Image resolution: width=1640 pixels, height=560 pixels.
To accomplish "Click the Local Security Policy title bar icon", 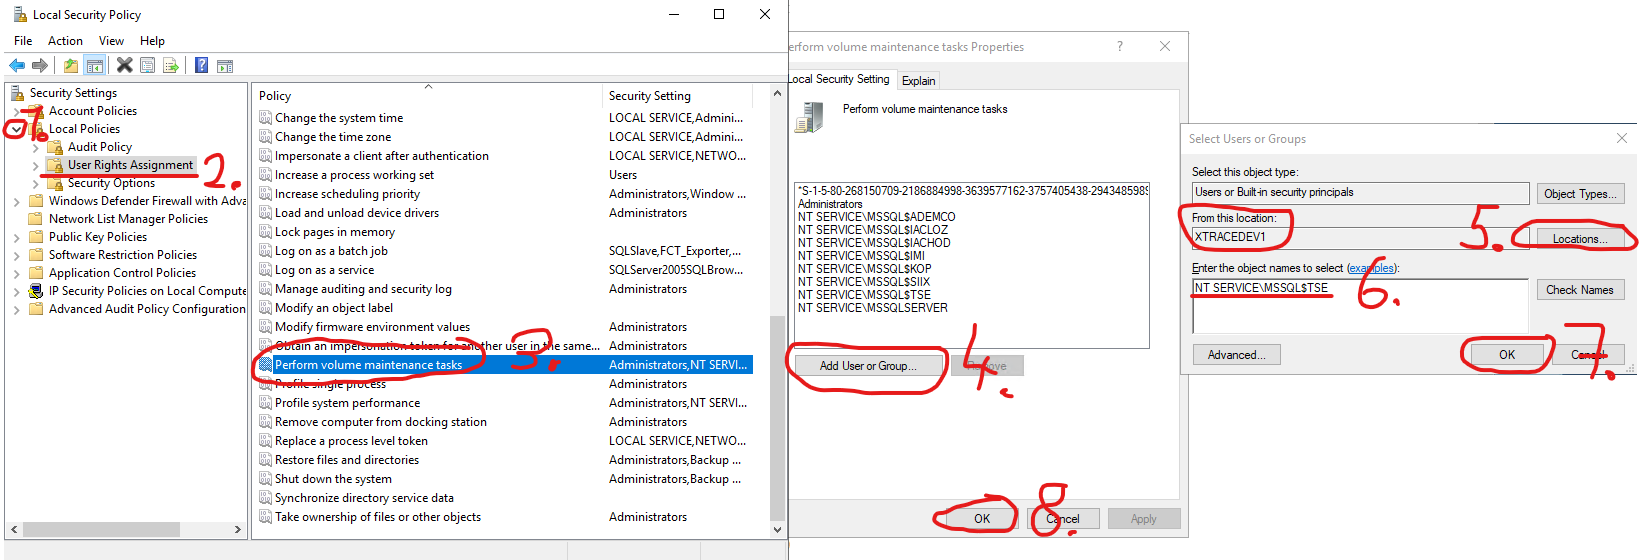I will point(19,14).
